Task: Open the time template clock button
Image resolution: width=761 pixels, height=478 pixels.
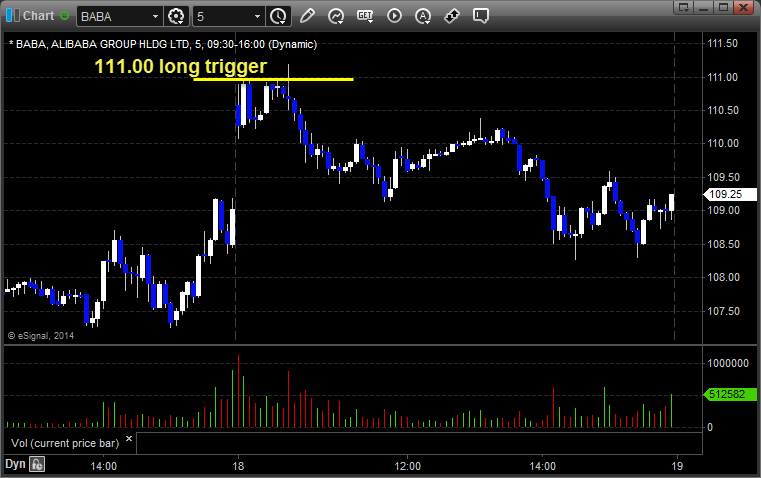Action: coord(278,16)
